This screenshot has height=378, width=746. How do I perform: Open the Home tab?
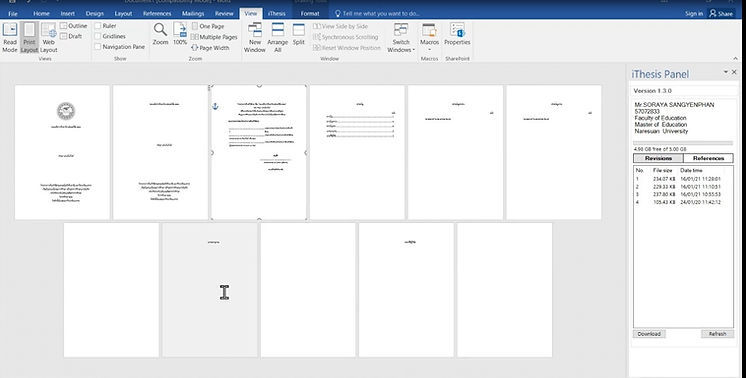click(x=41, y=13)
